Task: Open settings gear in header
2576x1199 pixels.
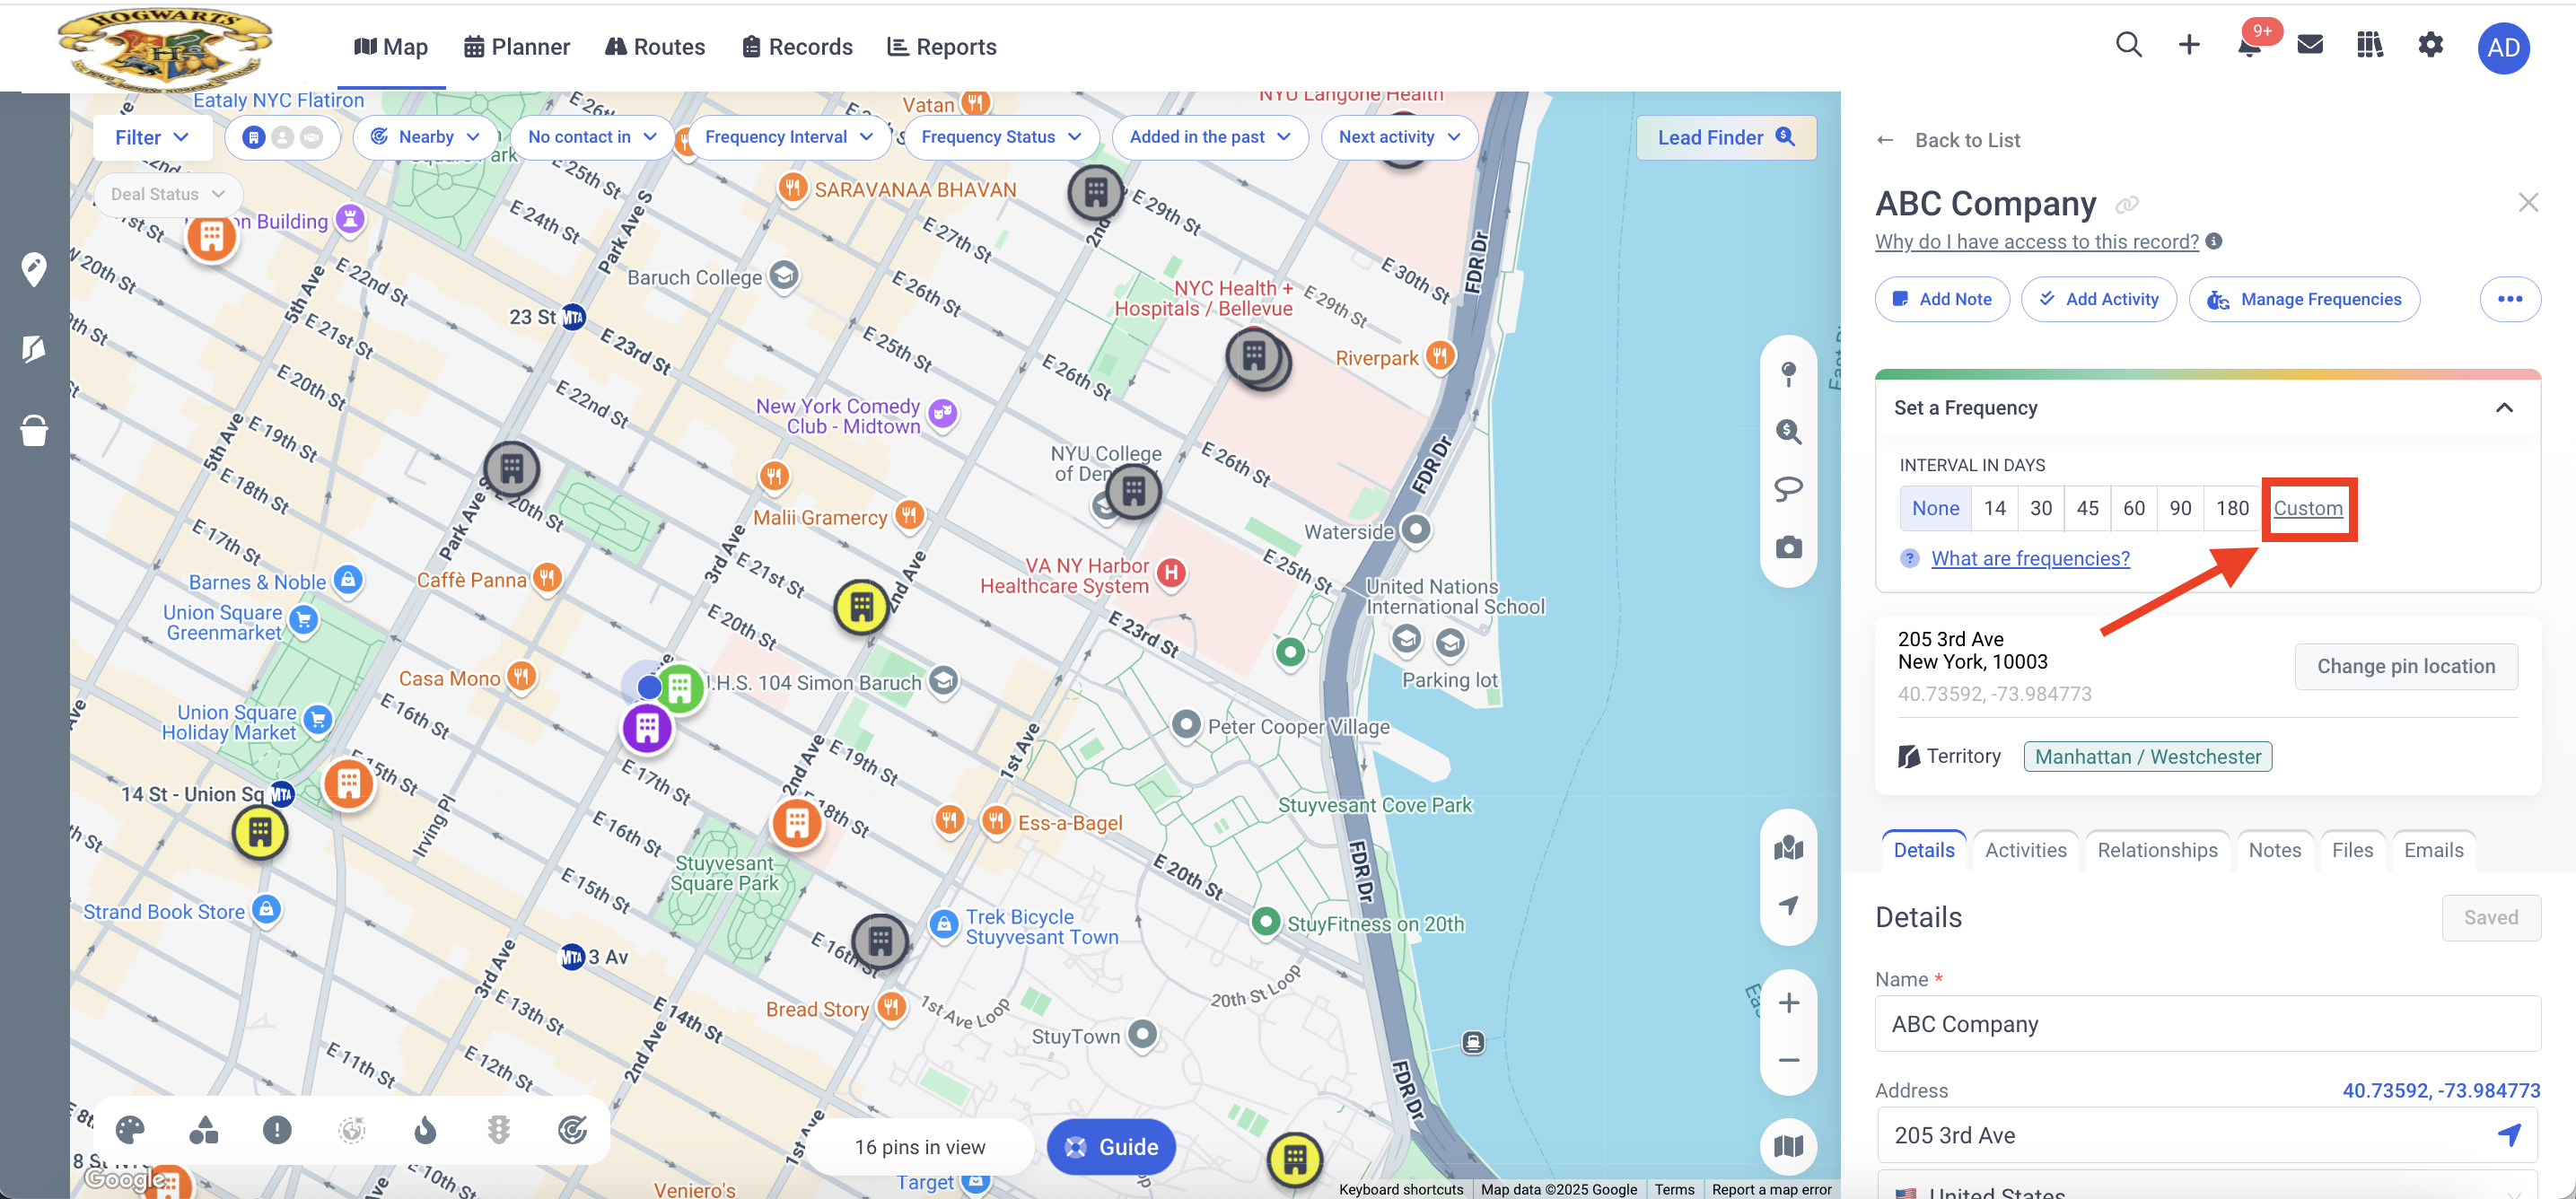Action: click(x=2431, y=45)
